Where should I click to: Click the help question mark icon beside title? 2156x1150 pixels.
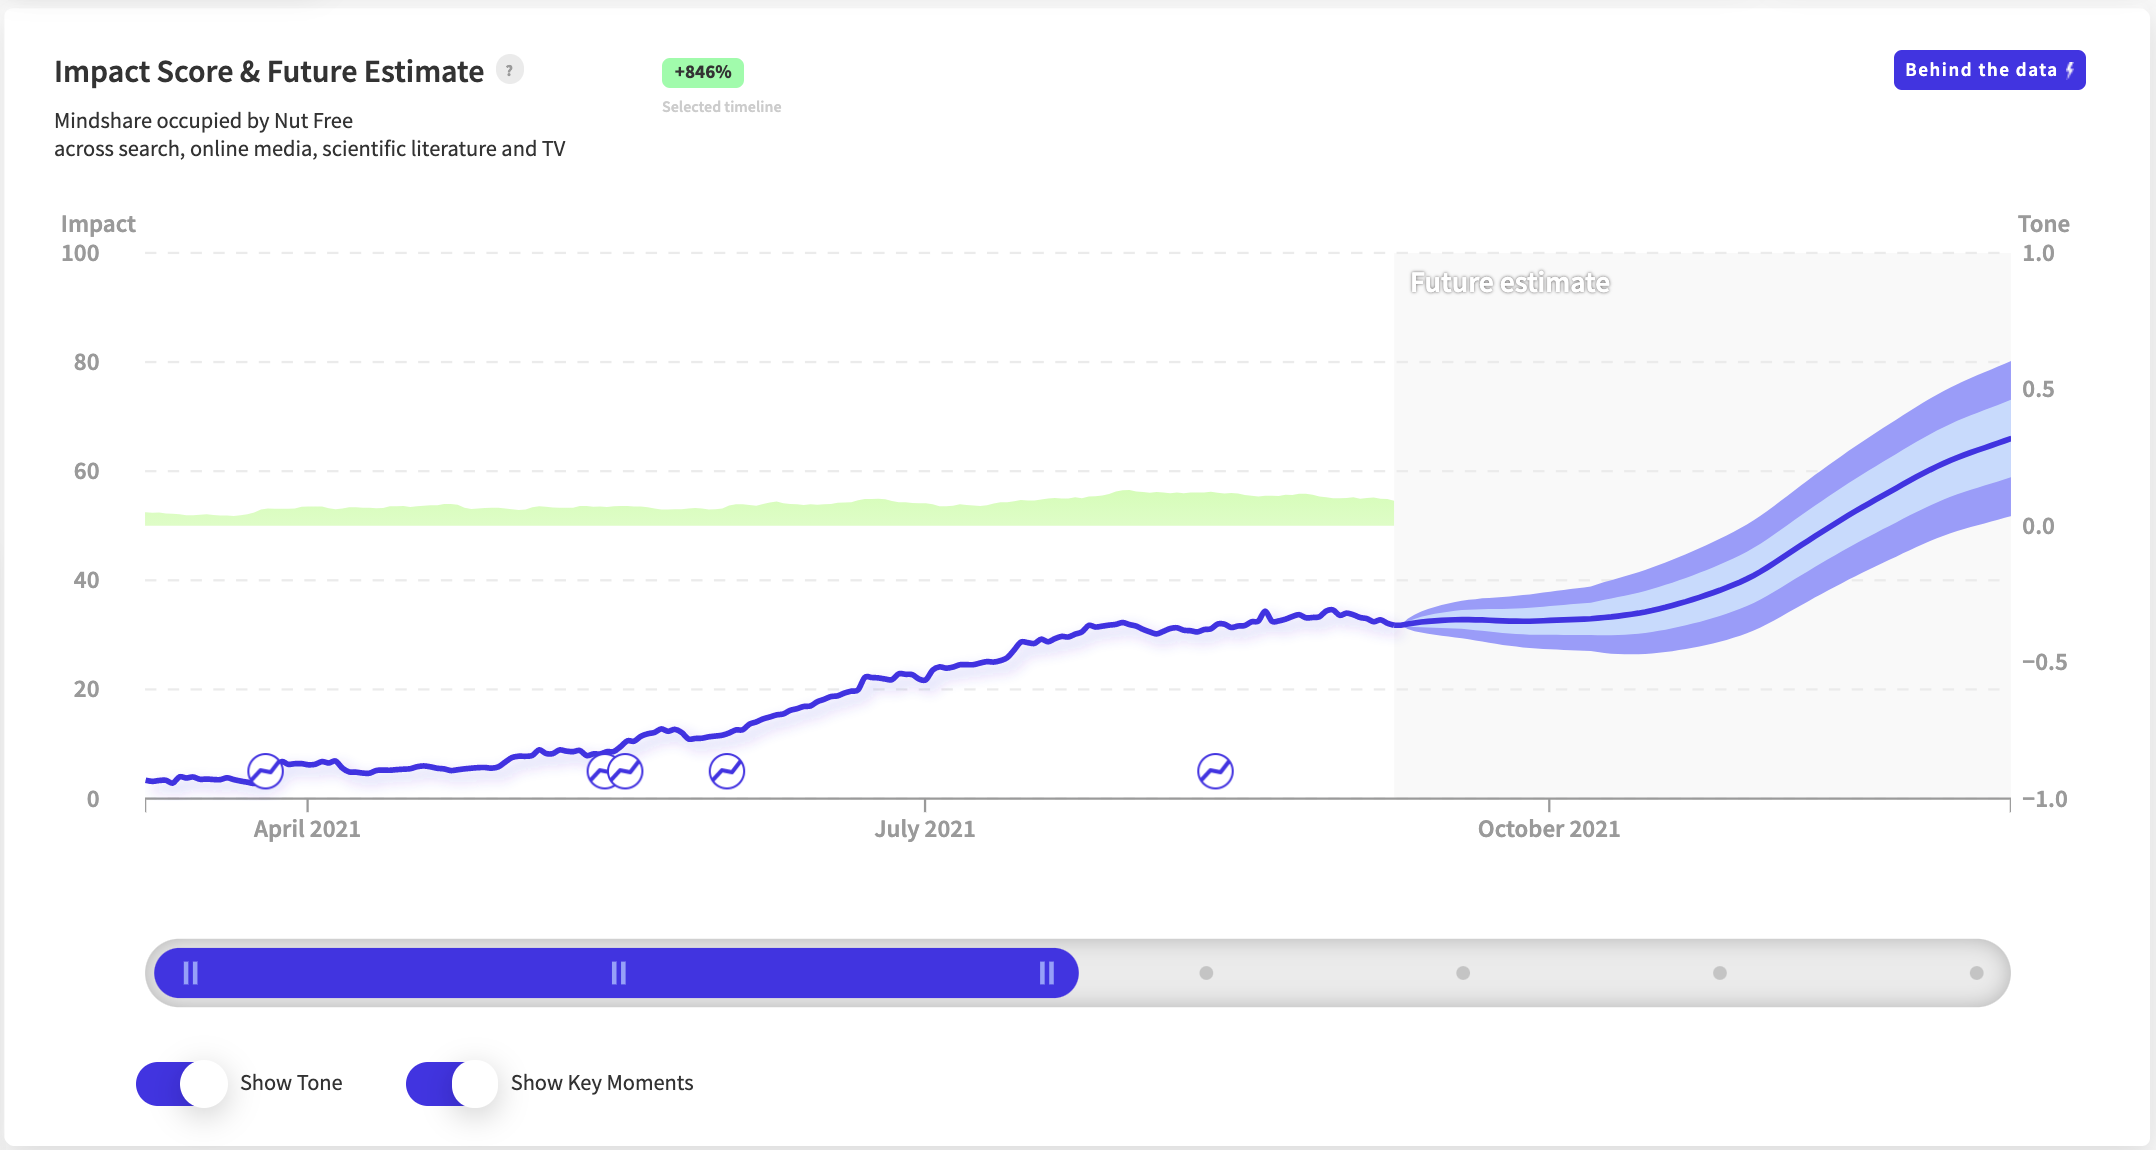(x=510, y=70)
